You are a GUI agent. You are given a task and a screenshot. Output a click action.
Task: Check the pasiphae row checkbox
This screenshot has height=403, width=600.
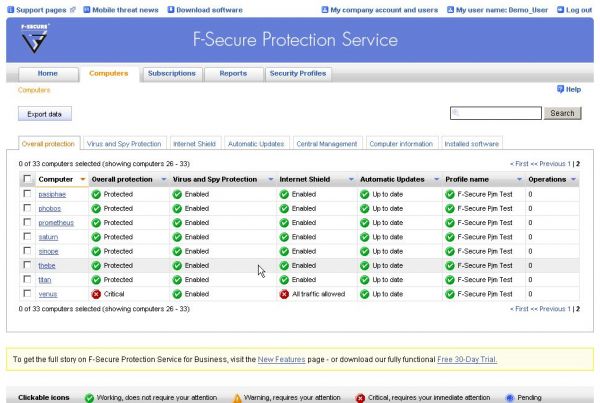point(27,194)
